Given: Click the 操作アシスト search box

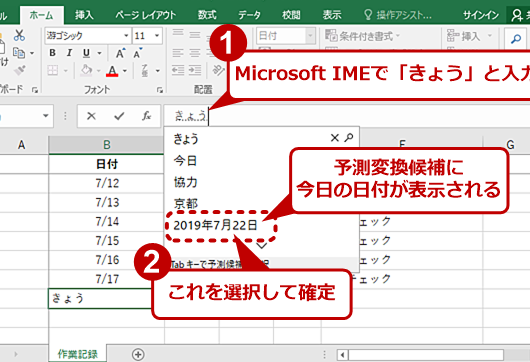Looking at the screenshot, I should pyautogui.click(x=398, y=15).
